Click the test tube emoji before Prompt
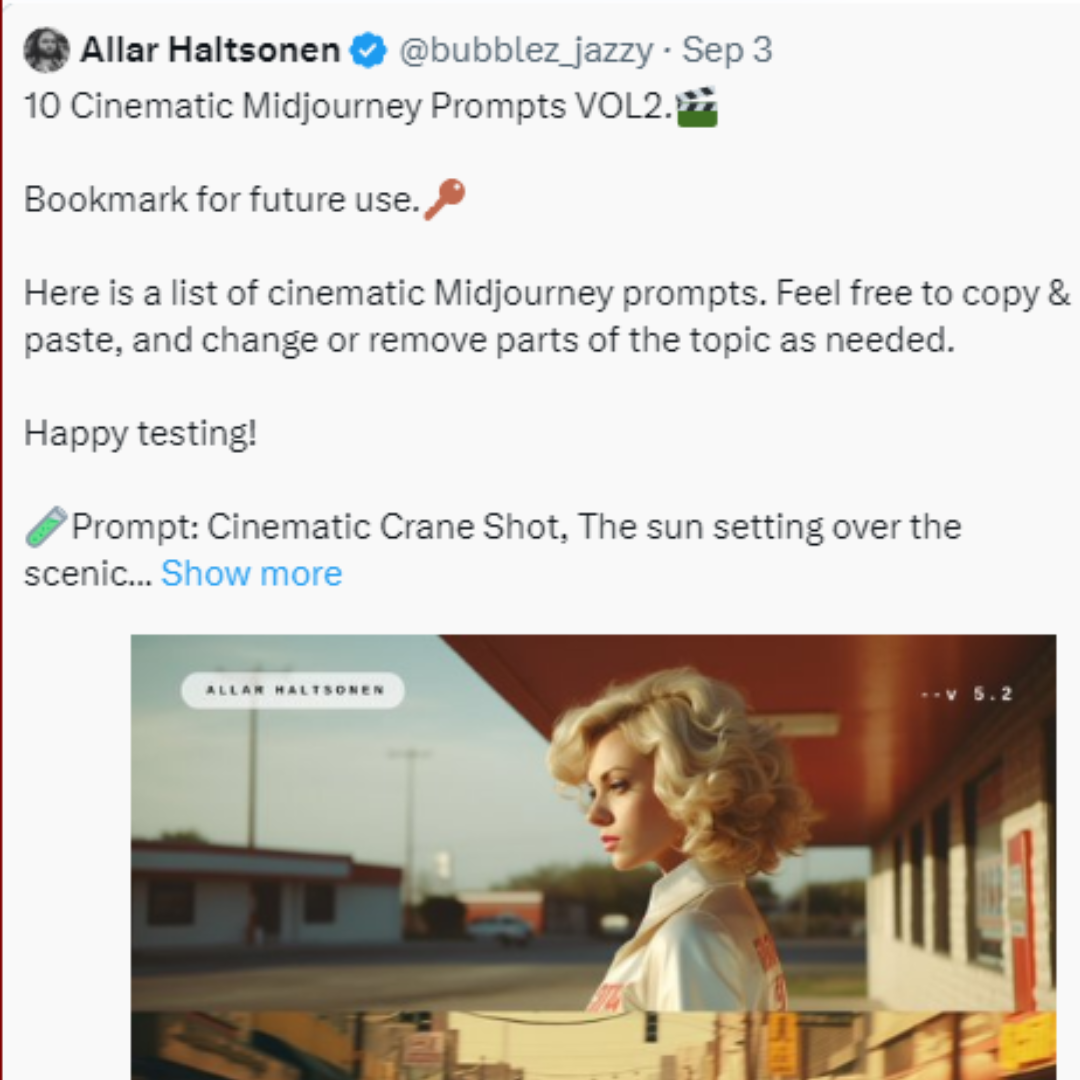 coord(45,527)
